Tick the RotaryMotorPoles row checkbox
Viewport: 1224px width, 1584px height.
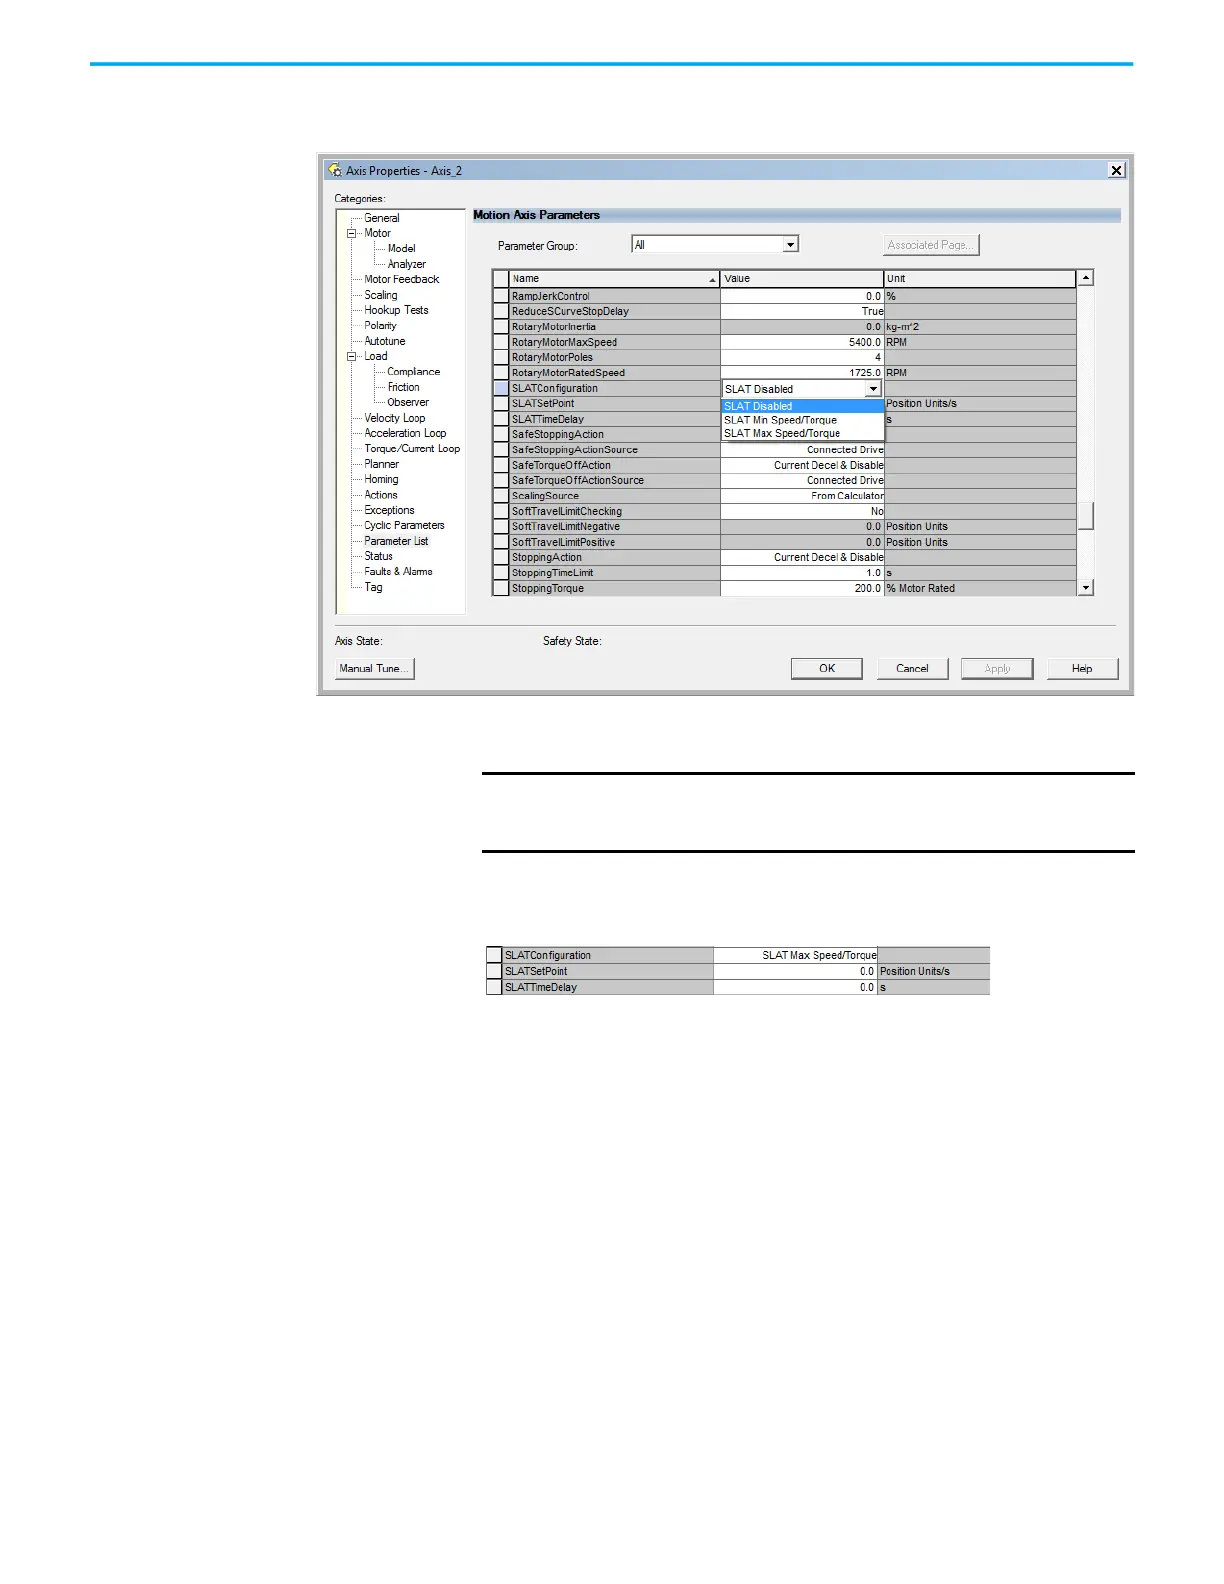(x=501, y=357)
